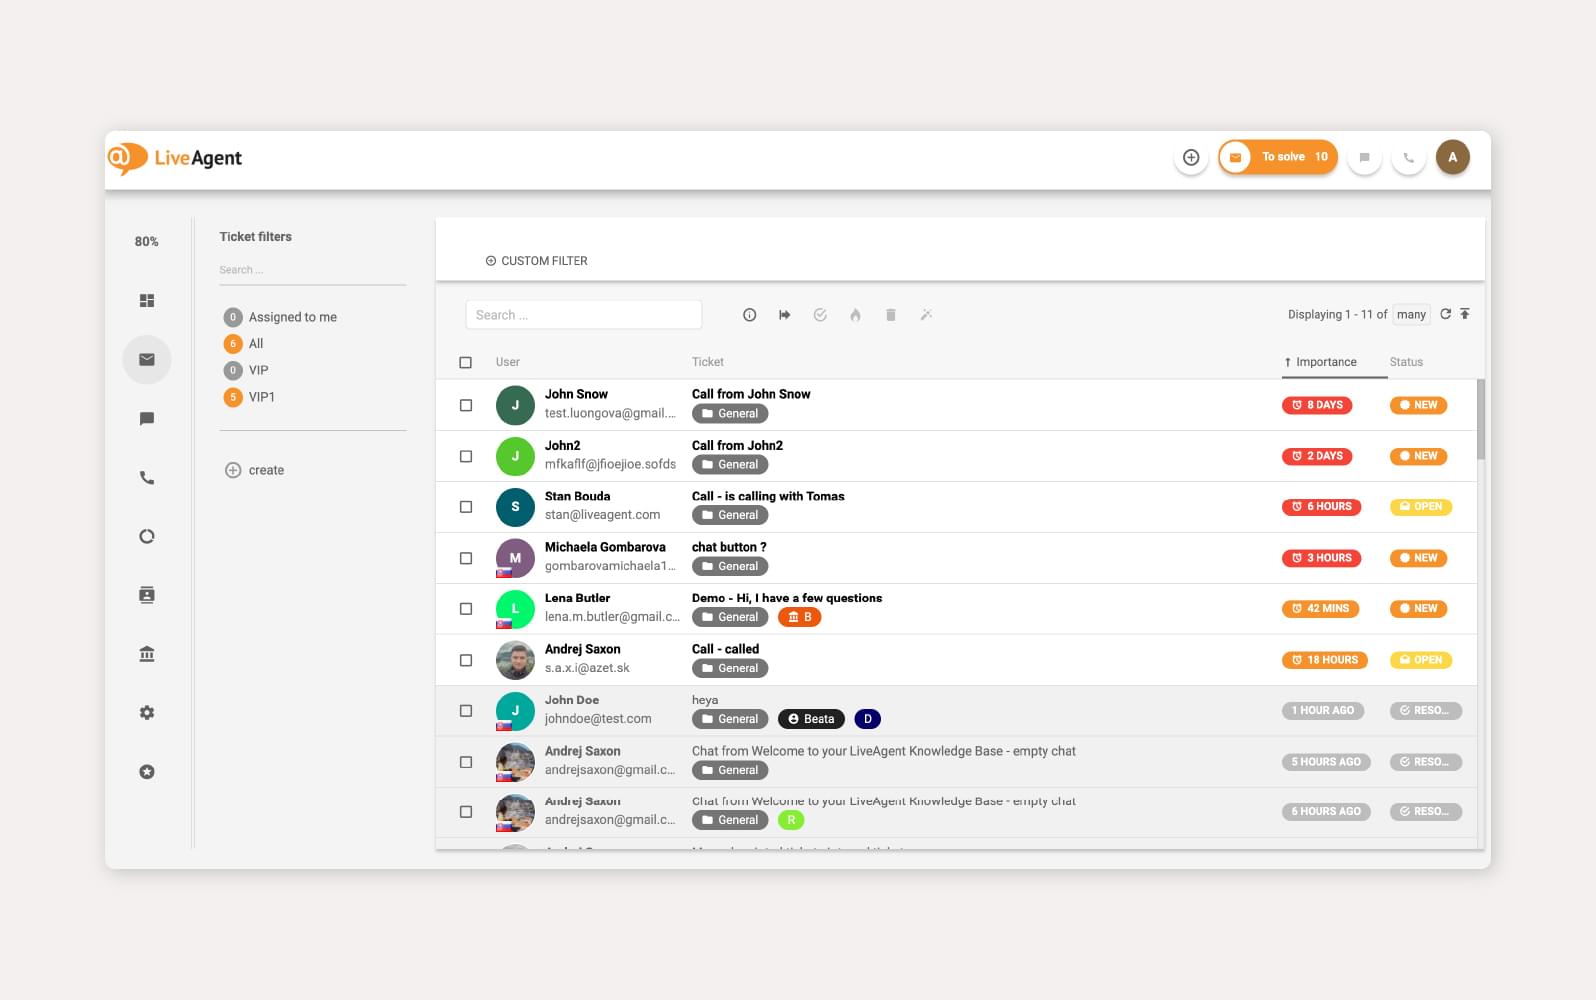This screenshot has height=1000, width=1596.
Task: Select the All ticket filter
Action: [244, 344]
